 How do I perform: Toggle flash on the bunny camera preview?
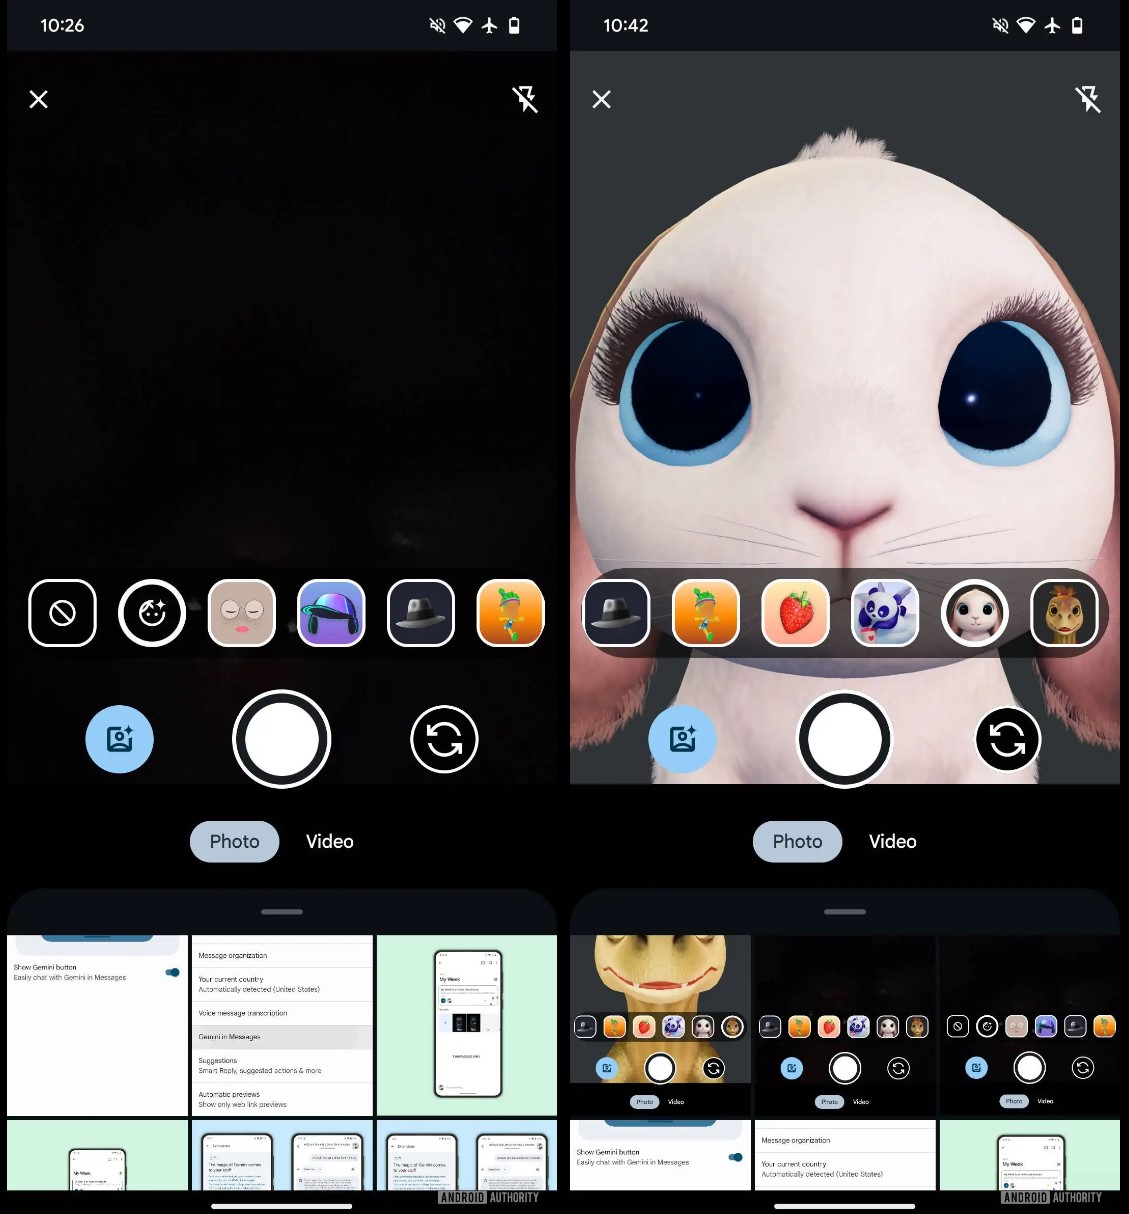tap(1088, 99)
